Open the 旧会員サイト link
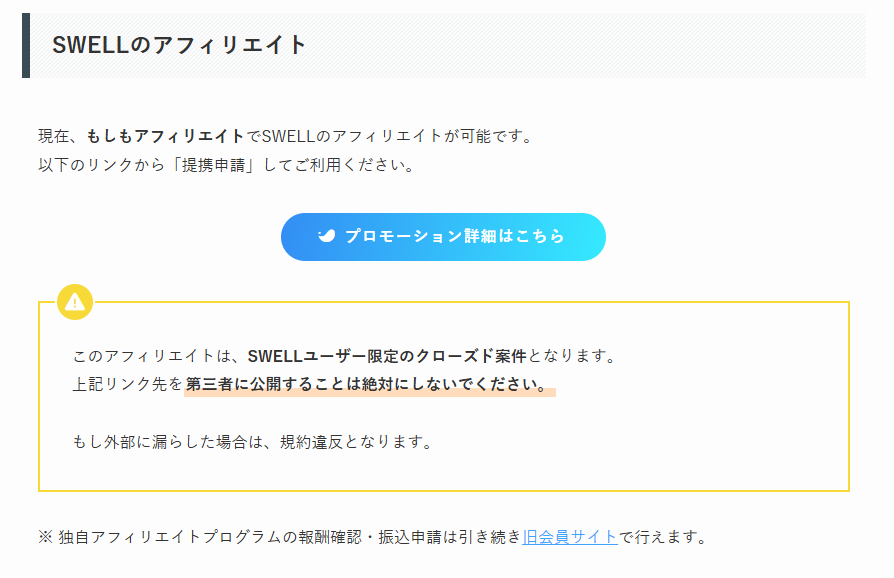 tap(569, 537)
